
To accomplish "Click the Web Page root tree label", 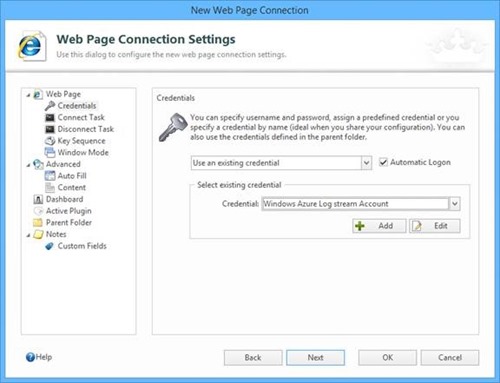I will 63,94.
